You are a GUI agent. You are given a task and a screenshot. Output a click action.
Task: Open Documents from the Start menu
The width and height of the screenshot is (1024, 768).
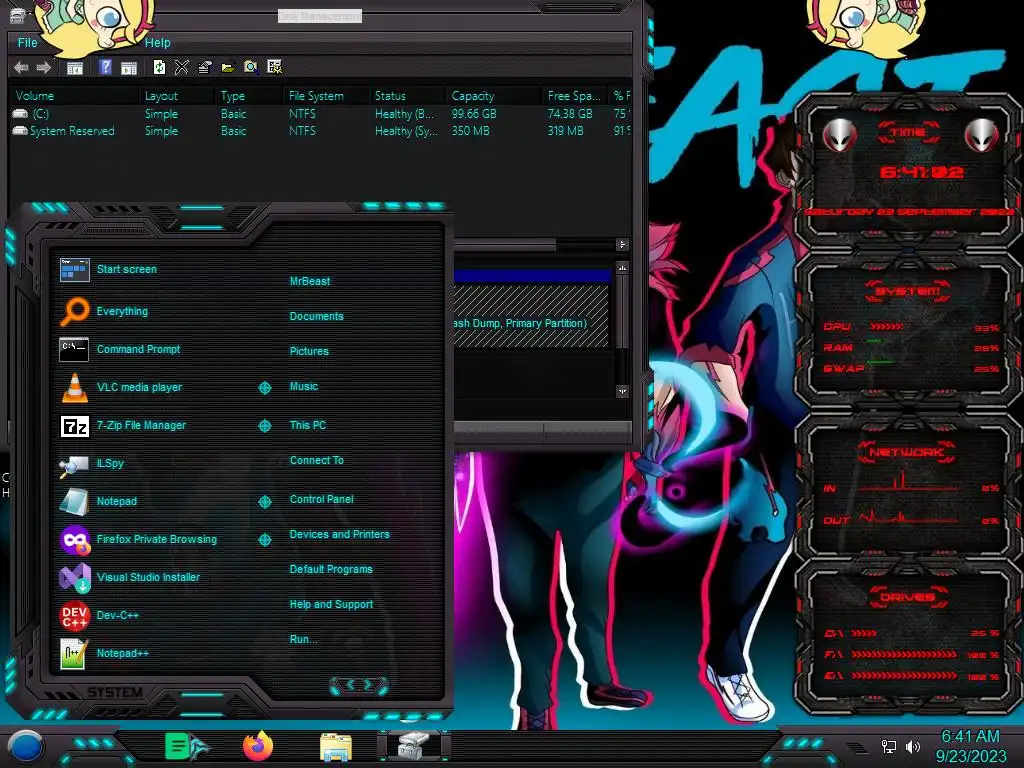pyautogui.click(x=317, y=316)
